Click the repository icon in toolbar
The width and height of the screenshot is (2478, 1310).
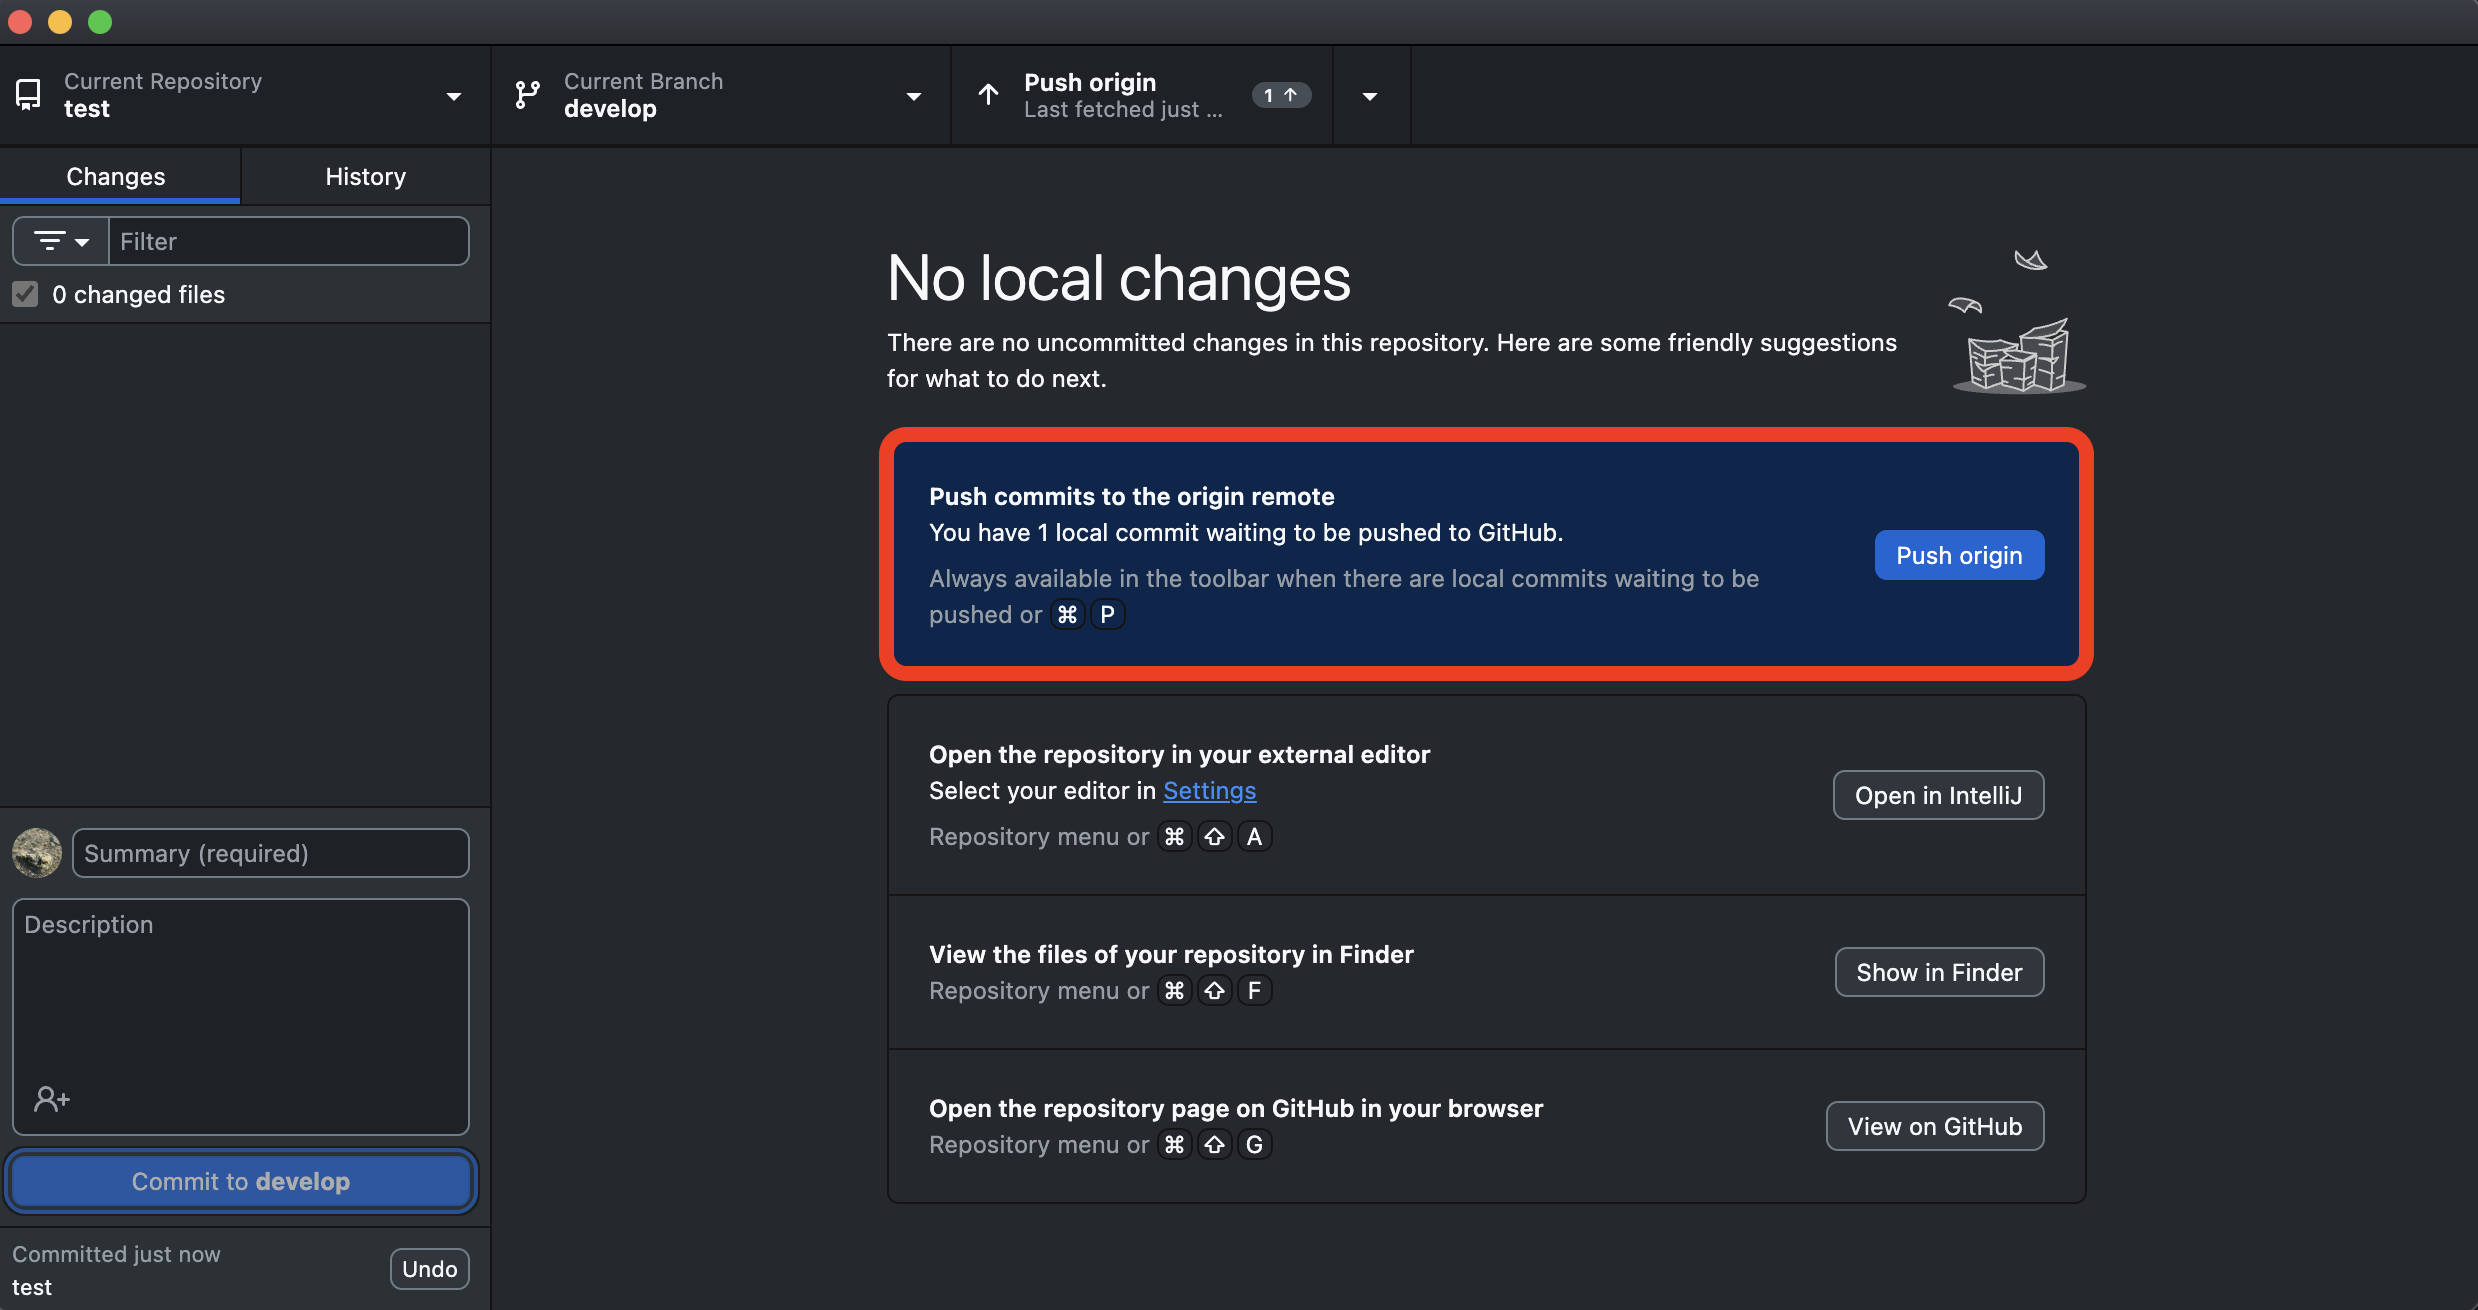pyautogui.click(x=29, y=95)
